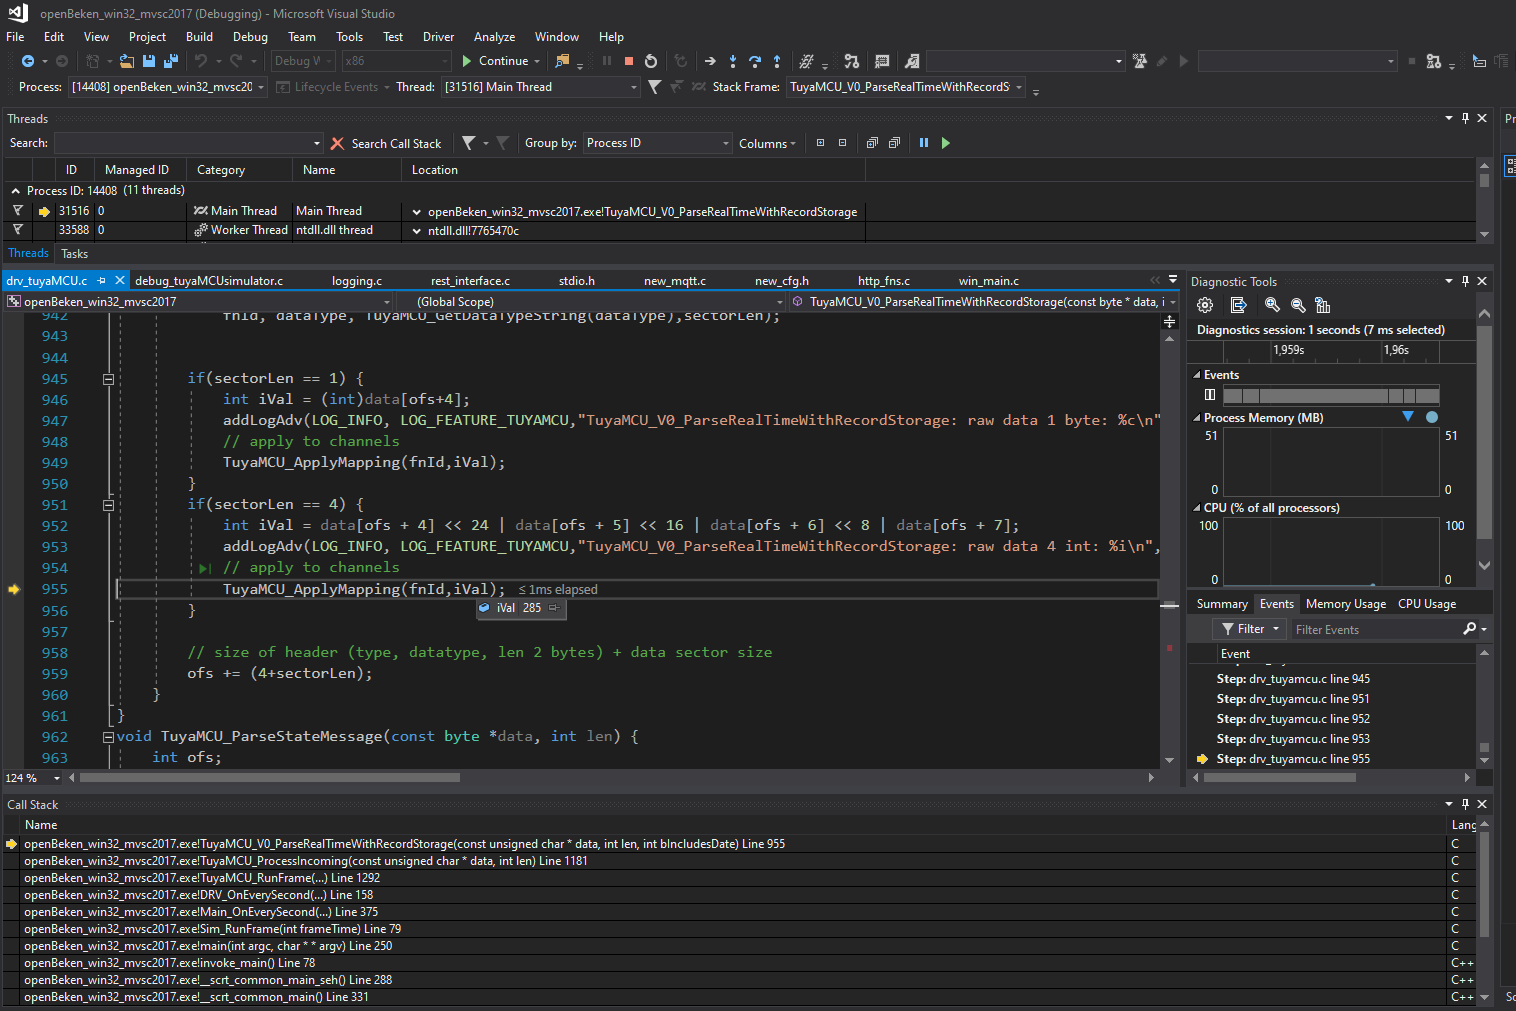Switch to the Memory Usage tab
Screen dimensions: 1516x1011
tap(1346, 604)
